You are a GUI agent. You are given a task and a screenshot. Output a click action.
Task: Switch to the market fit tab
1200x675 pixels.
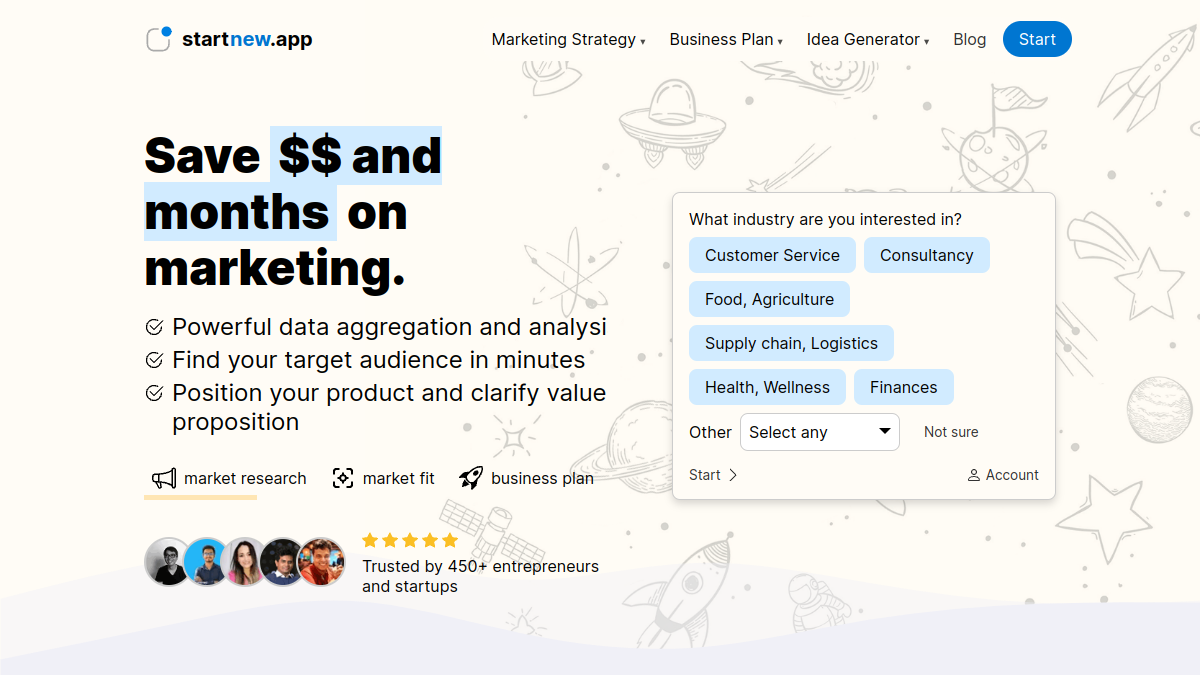(x=383, y=478)
